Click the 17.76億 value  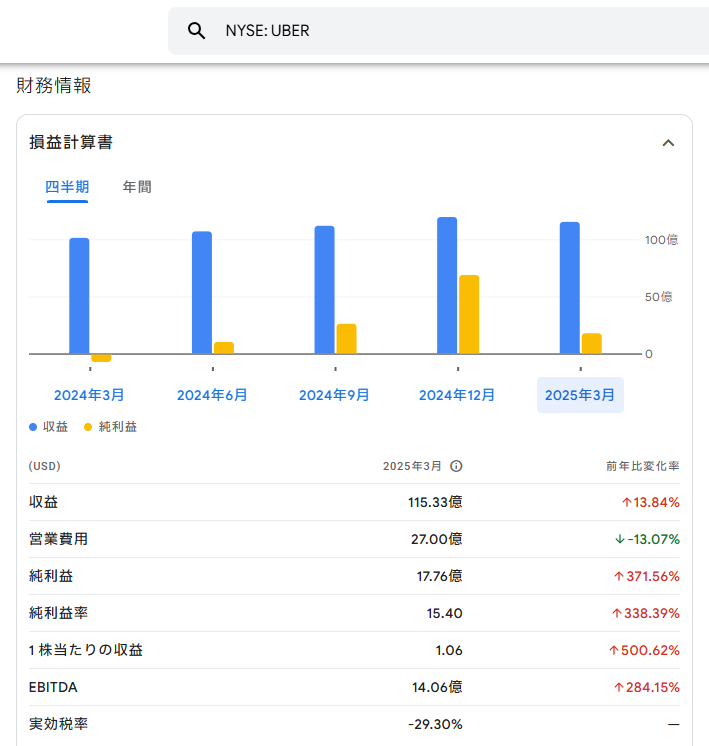[x=439, y=576]
